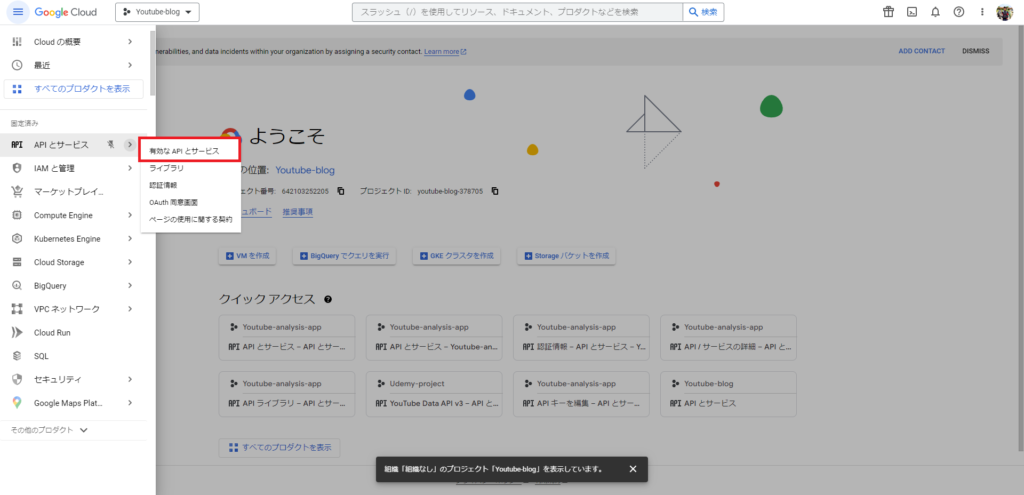
Task: Click すべてのプロダクトを表示 button below cards
Action: pyautogui.click(x=280, y=448)
